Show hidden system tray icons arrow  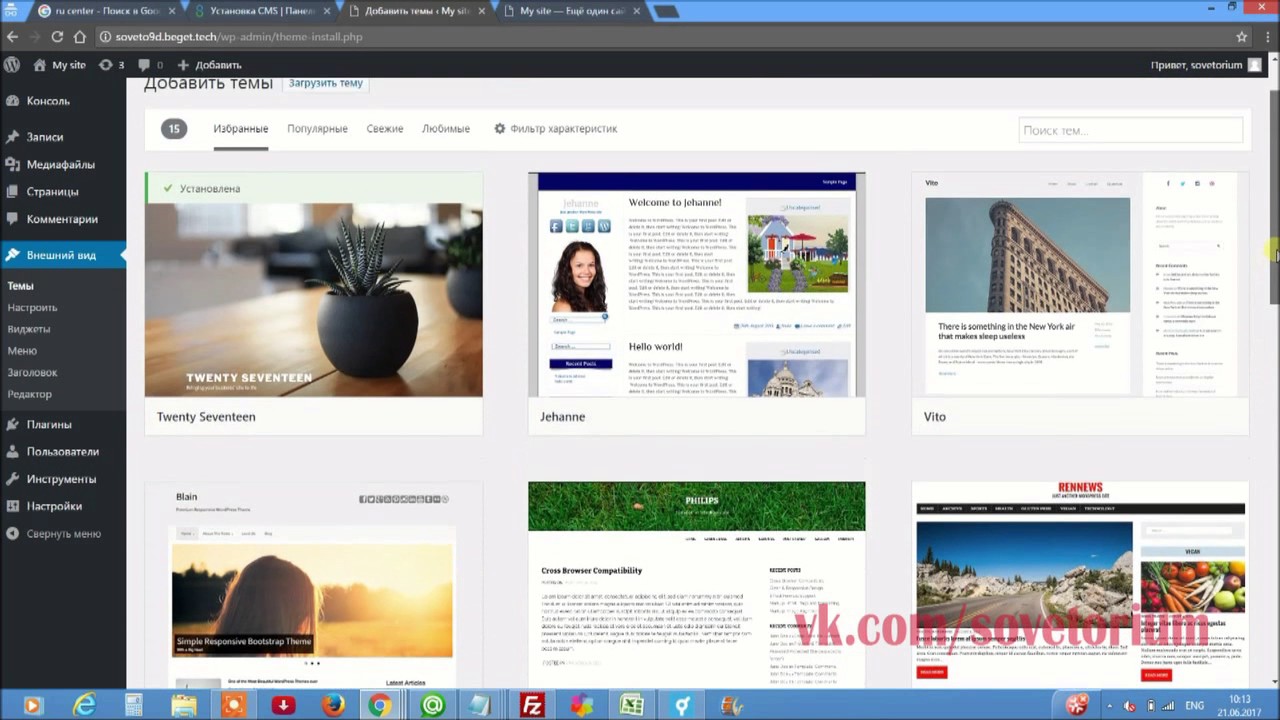[1109, 706]
